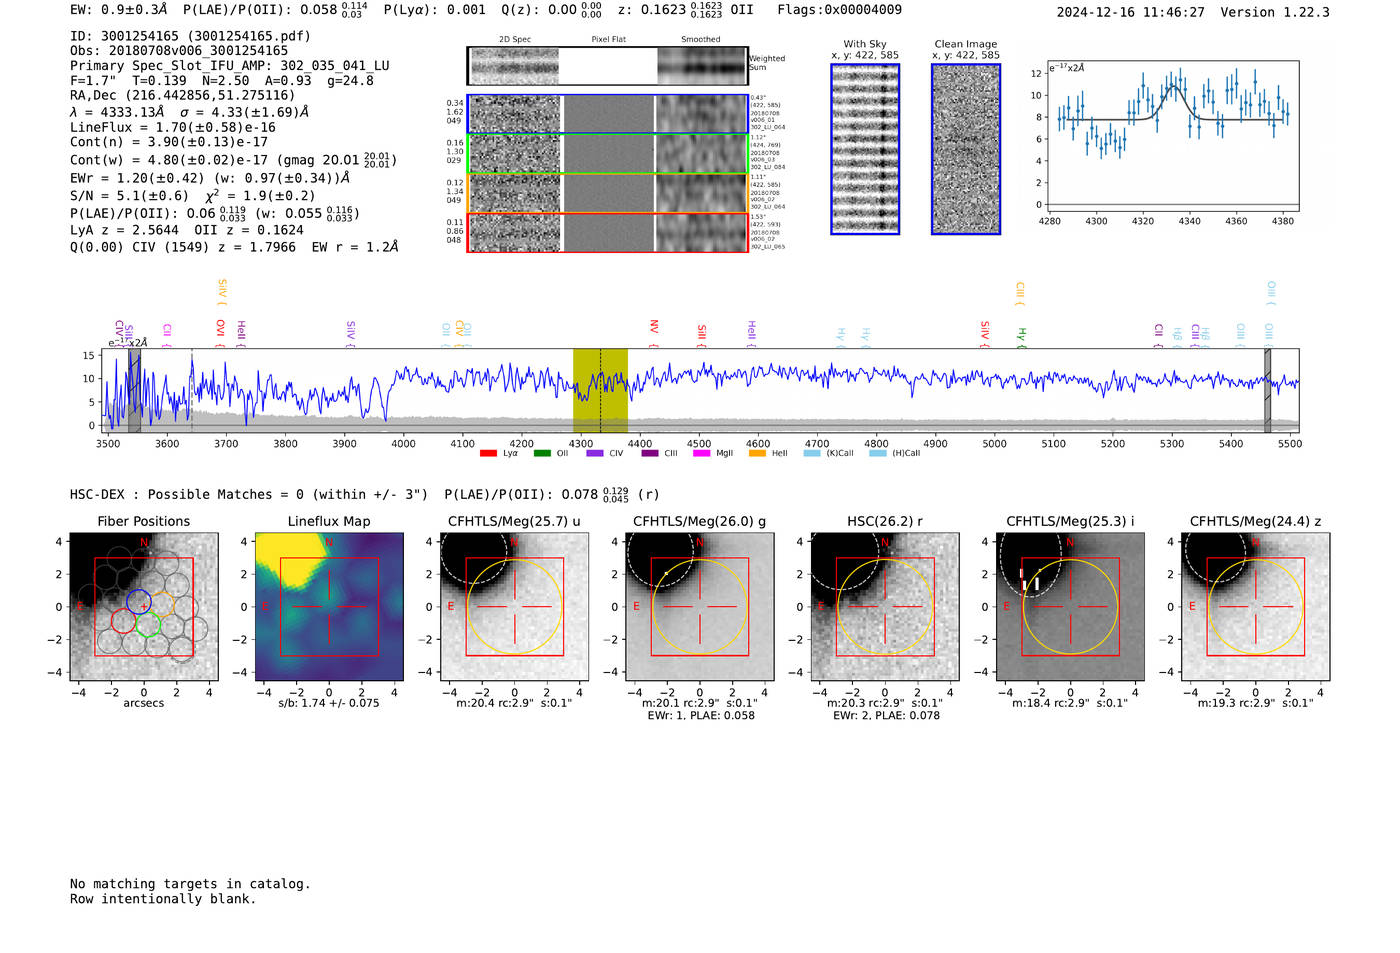Select the blue-outlined 2D fiber spectrum row
This screenshot has height=953, width=1400.
(x=608, y=114)
